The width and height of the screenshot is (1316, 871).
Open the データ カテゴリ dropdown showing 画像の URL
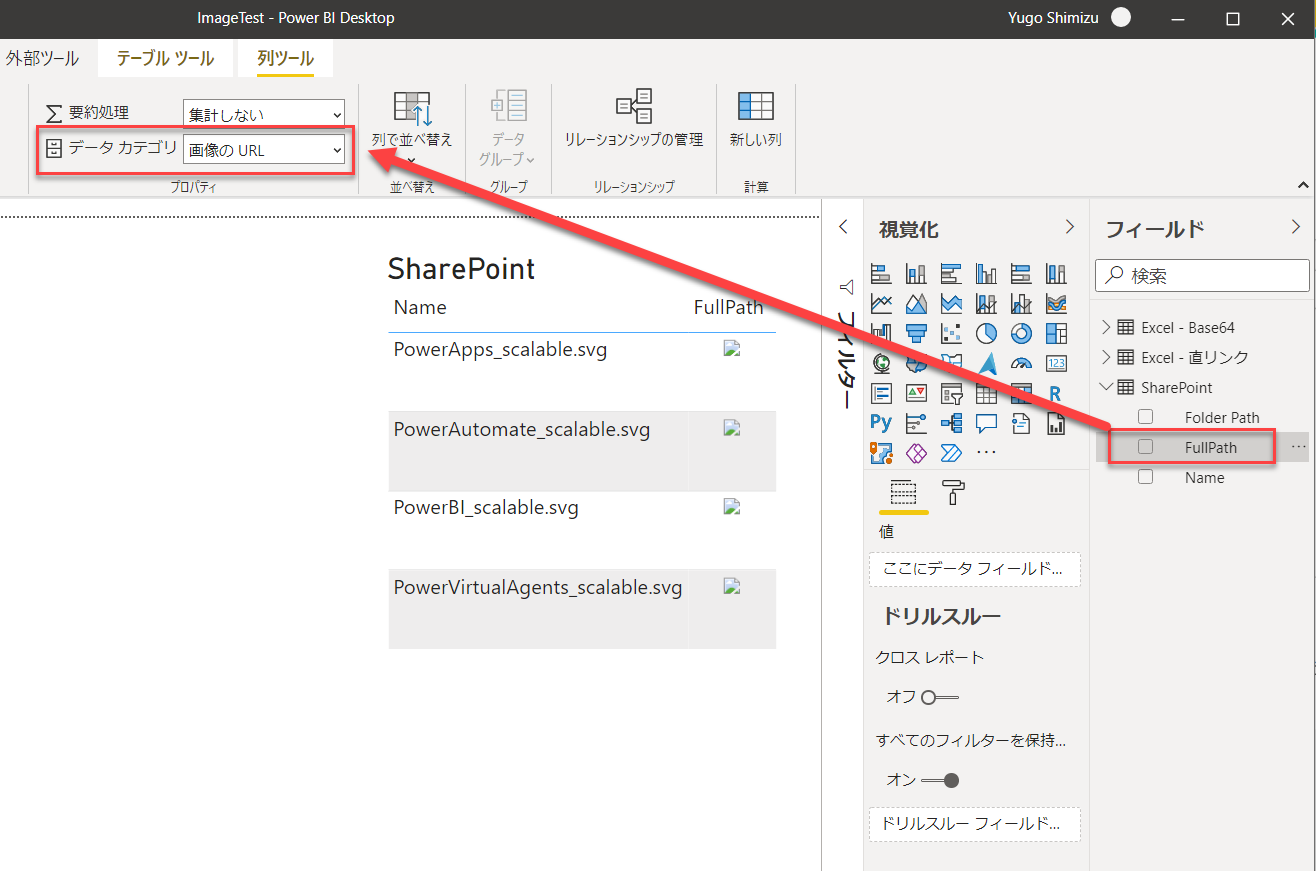pyautogui.click(x=264, y=150)
